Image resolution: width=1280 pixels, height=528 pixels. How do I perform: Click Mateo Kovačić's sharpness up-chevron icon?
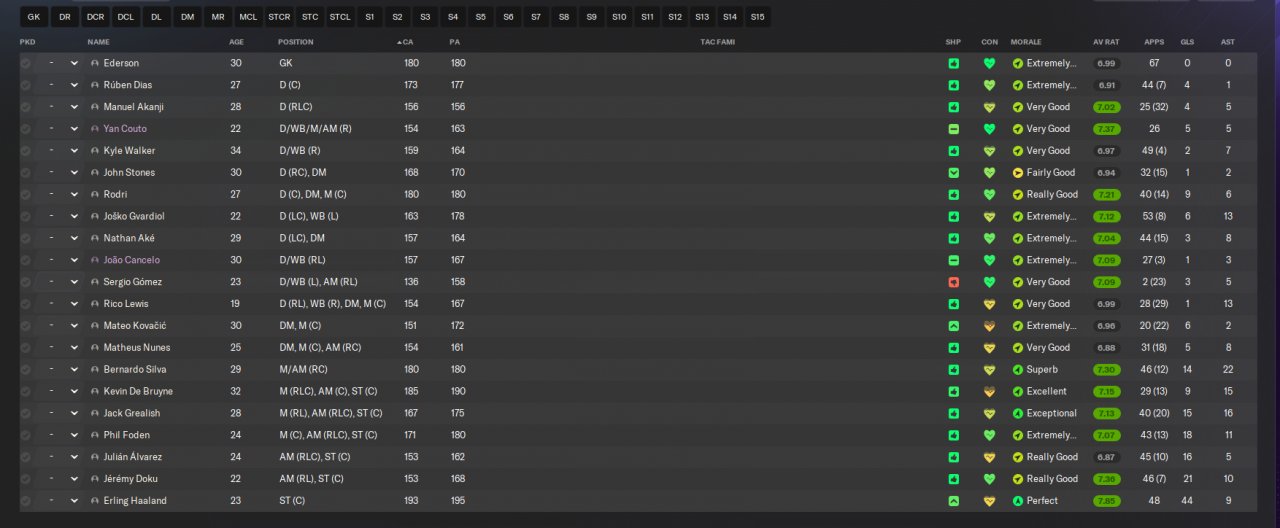pyautogui.click(x=954, y=326)
